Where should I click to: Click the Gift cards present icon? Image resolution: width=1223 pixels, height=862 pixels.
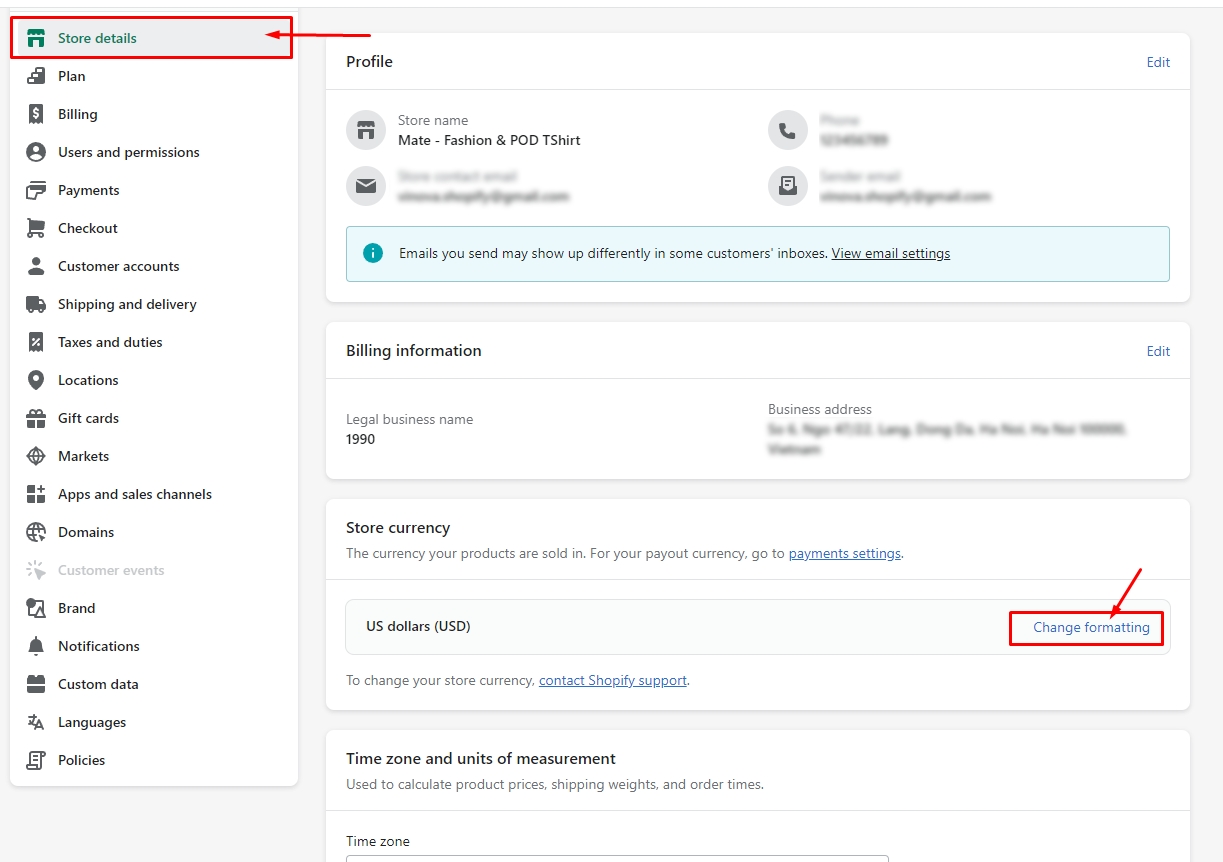(x=36, y=418)
